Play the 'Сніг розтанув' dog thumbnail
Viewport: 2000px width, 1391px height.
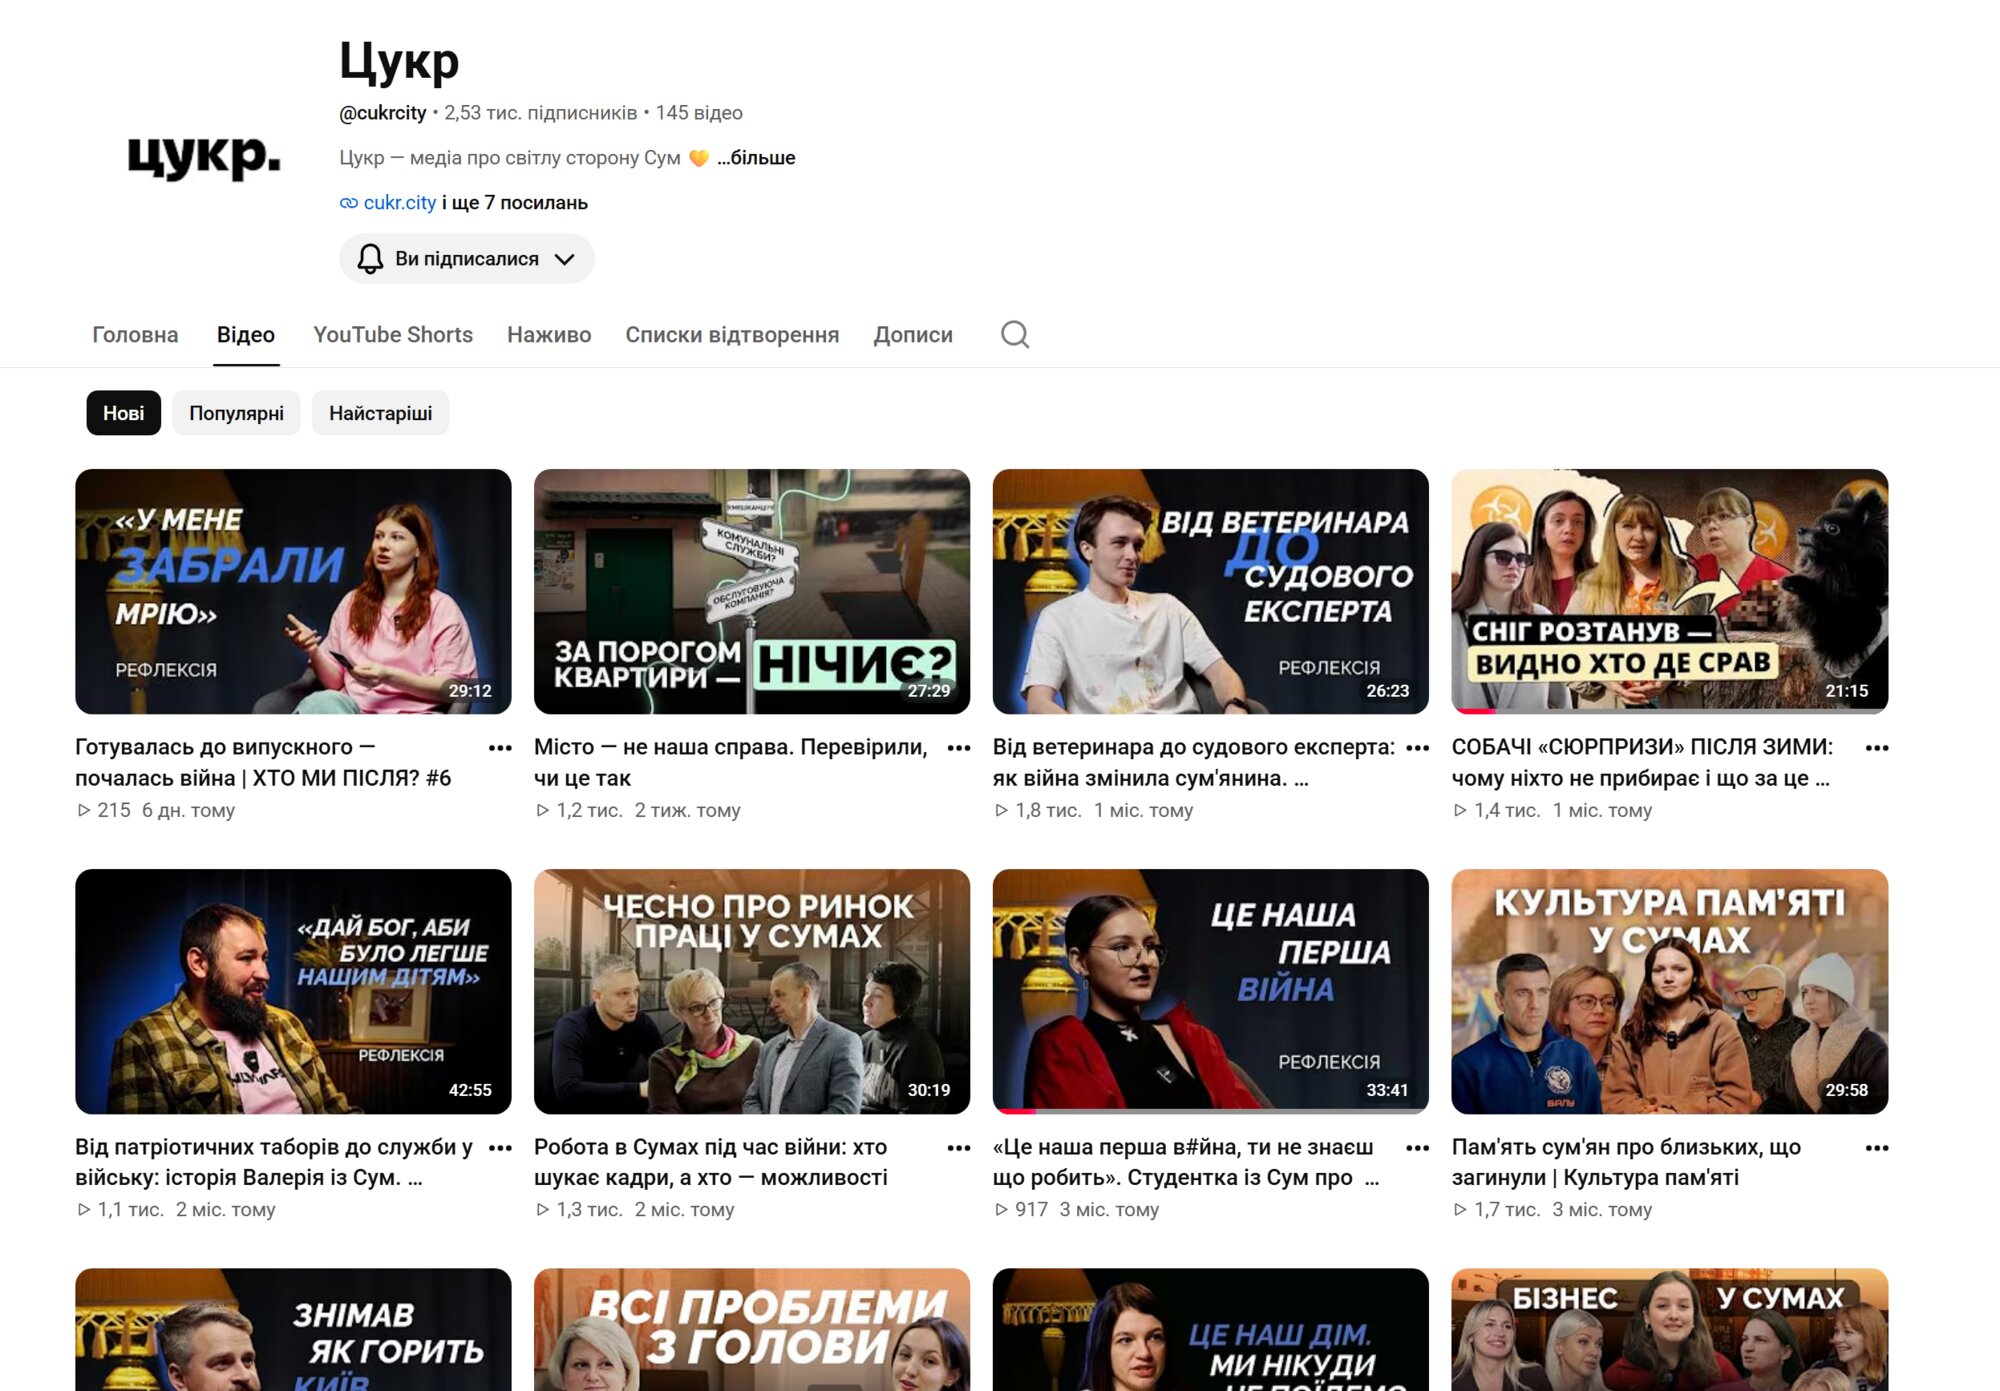point(1670,591)
